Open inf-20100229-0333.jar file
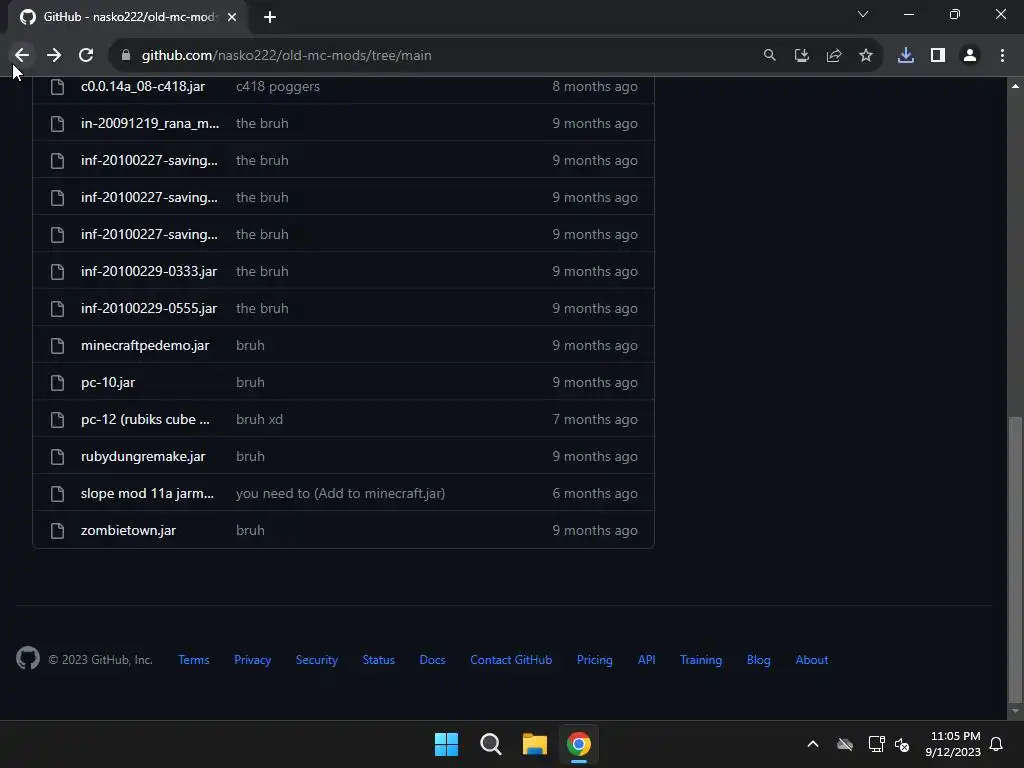 click(x=149, y=271)
